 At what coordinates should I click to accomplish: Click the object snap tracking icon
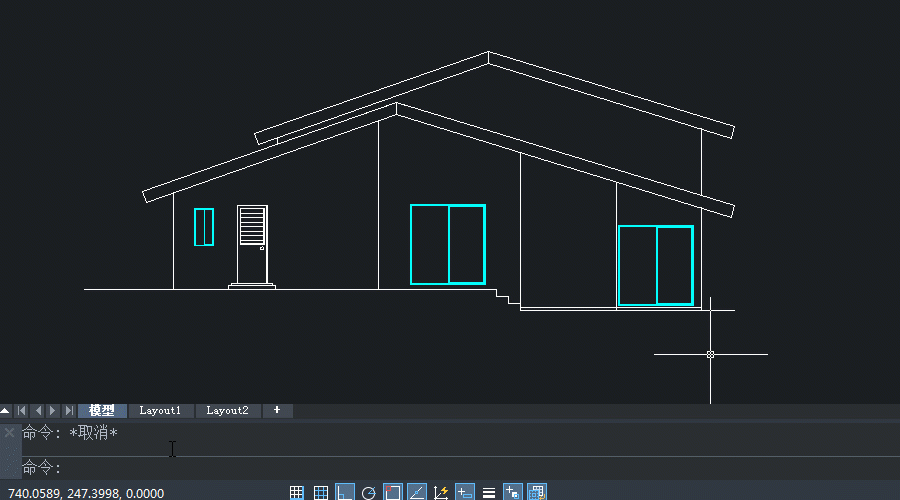[417, 492]
